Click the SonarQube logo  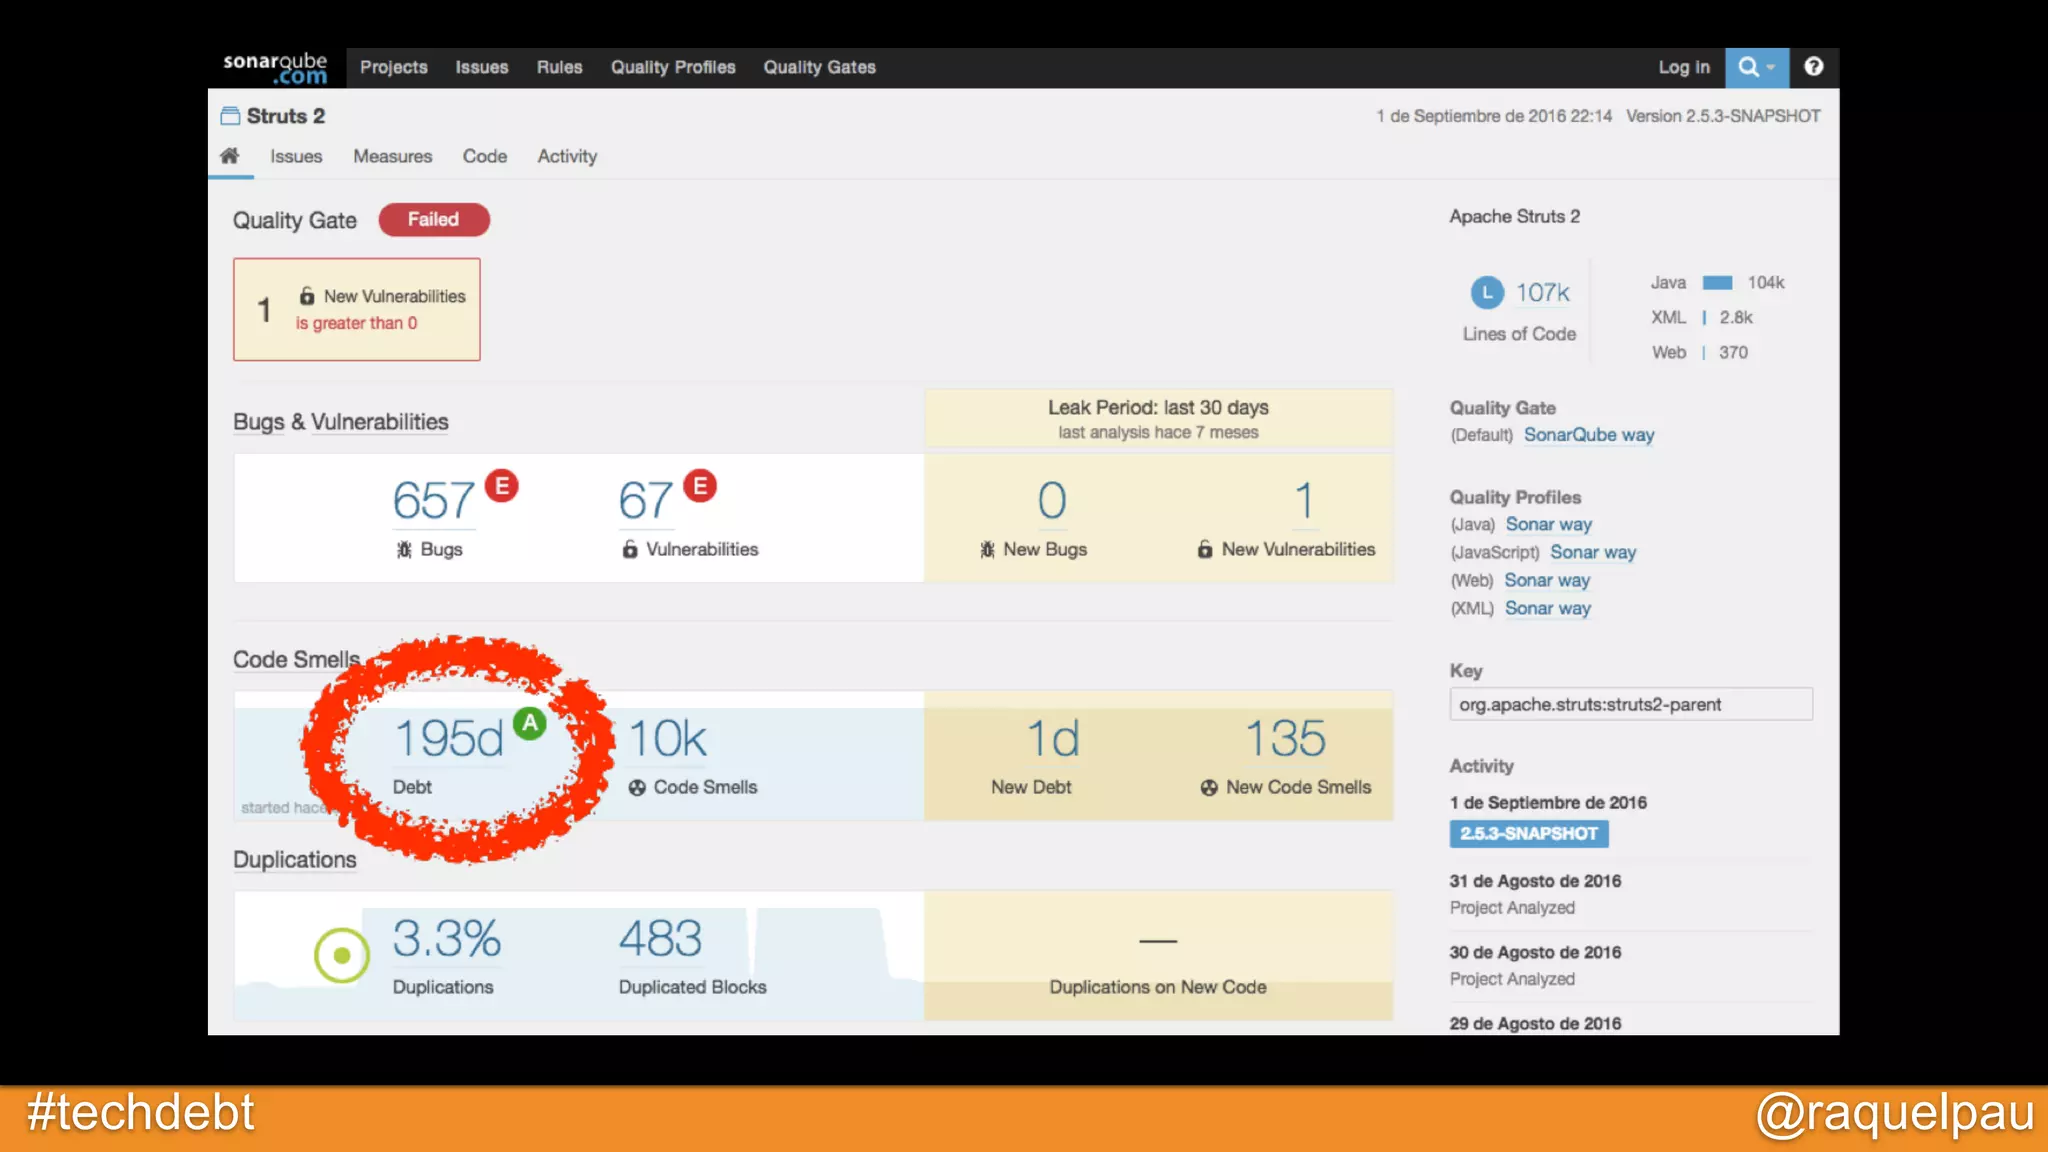pos(275,68)
